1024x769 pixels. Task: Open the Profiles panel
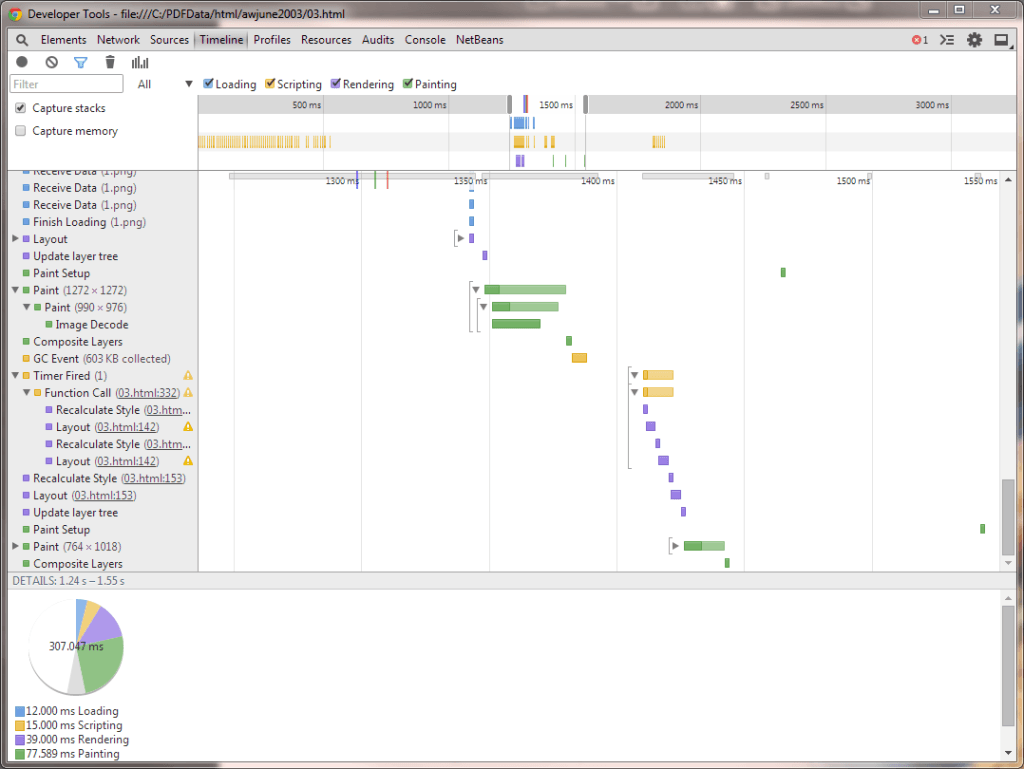coord(271,39)
